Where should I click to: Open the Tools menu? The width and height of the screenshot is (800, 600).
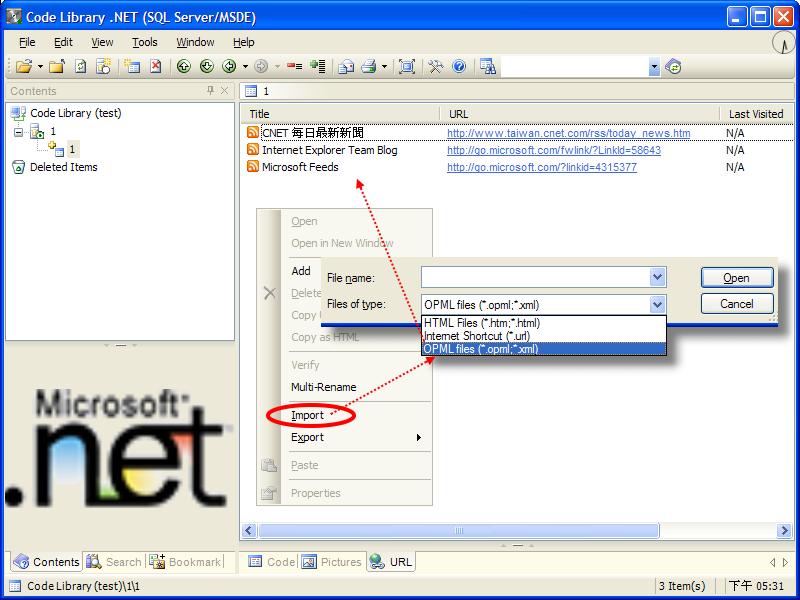click(x=144, y=42)
